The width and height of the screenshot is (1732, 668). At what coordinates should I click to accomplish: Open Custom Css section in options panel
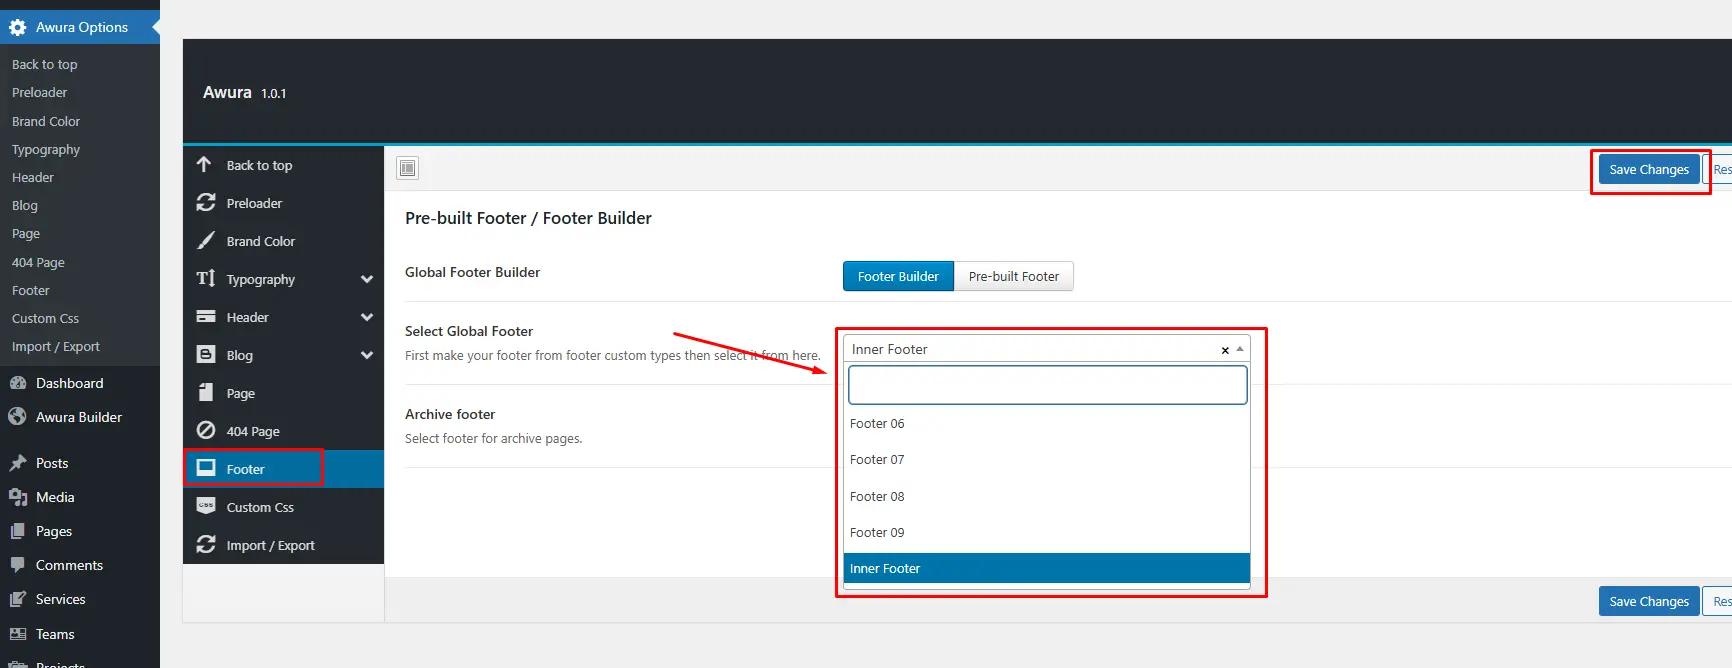click(283, 507)
